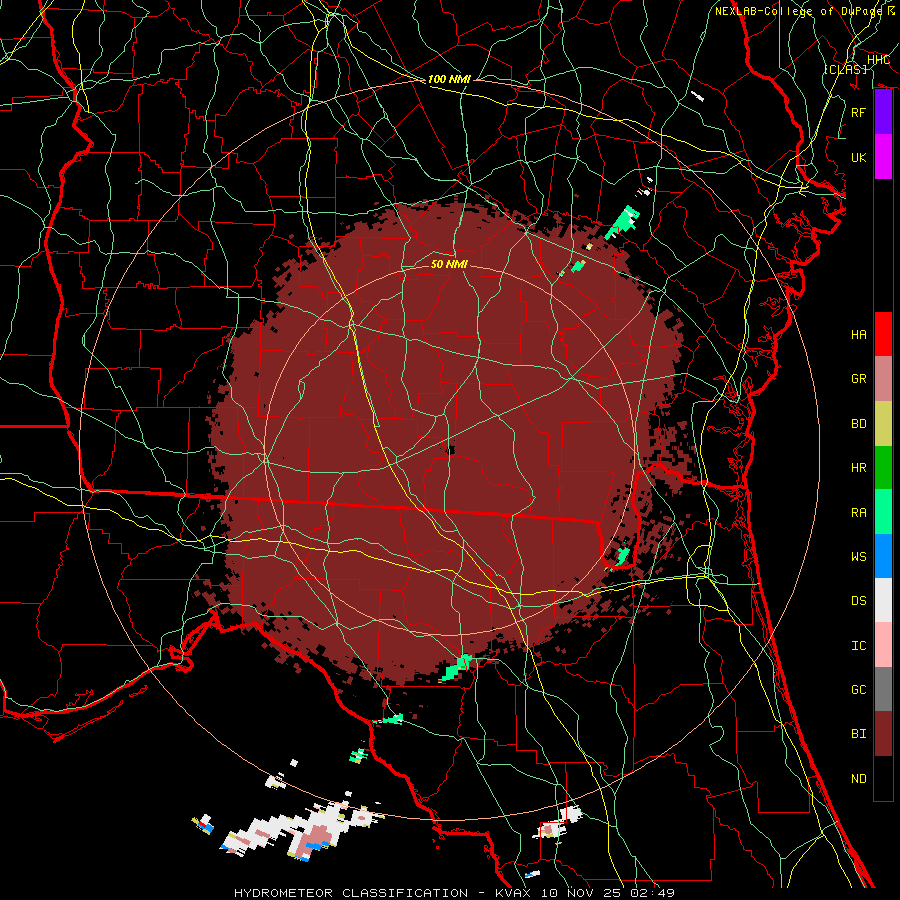This screenshot has height=900, width=900.
Task: Click the HR legend label
Action: tap(858, 468)
